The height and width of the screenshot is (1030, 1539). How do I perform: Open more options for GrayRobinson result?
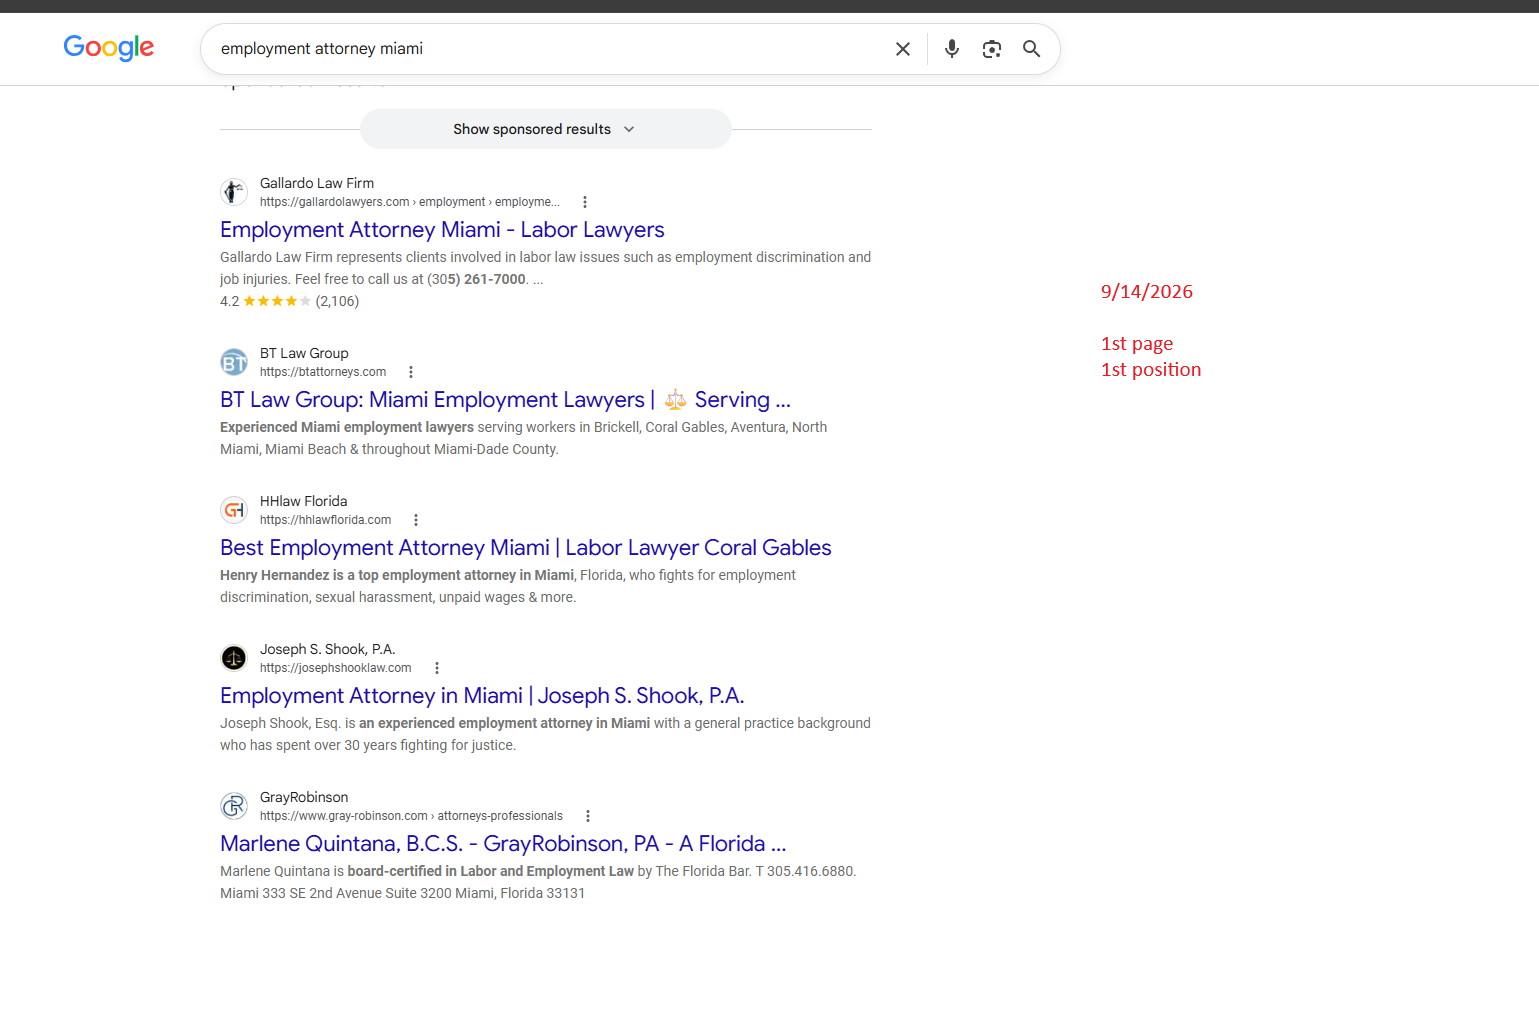pyautogui.click(x=588, y=816)
